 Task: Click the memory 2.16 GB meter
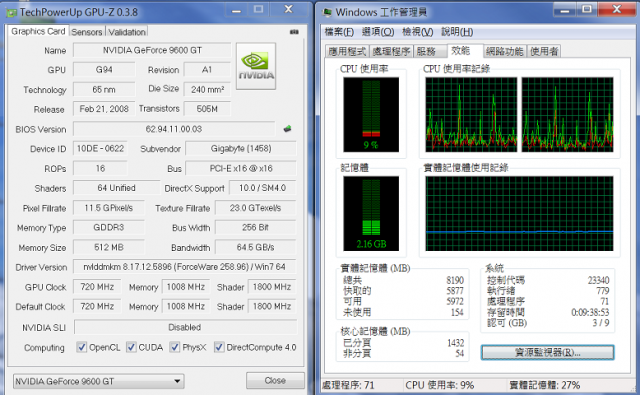[x=371, y=213]
